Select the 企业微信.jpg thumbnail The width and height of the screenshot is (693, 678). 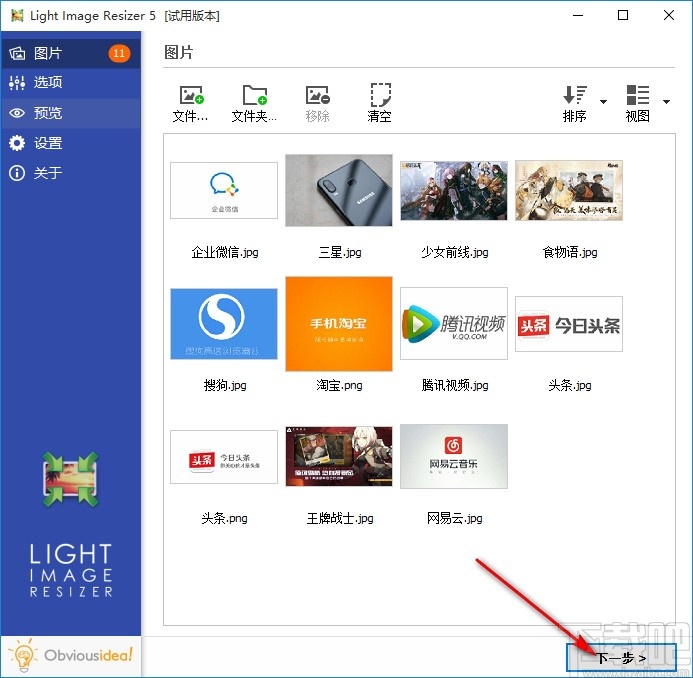(x=224, y=190)
